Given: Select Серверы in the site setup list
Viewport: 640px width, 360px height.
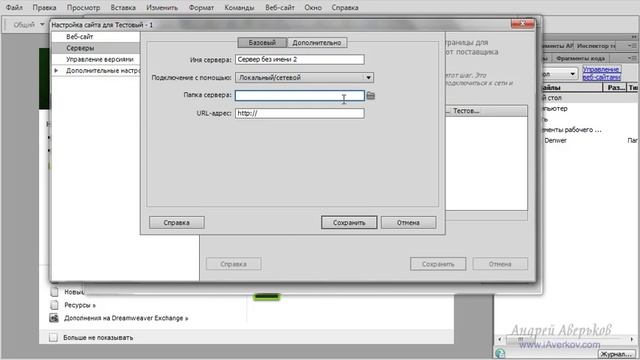Looking at the screenshot, I should (96, 48).
